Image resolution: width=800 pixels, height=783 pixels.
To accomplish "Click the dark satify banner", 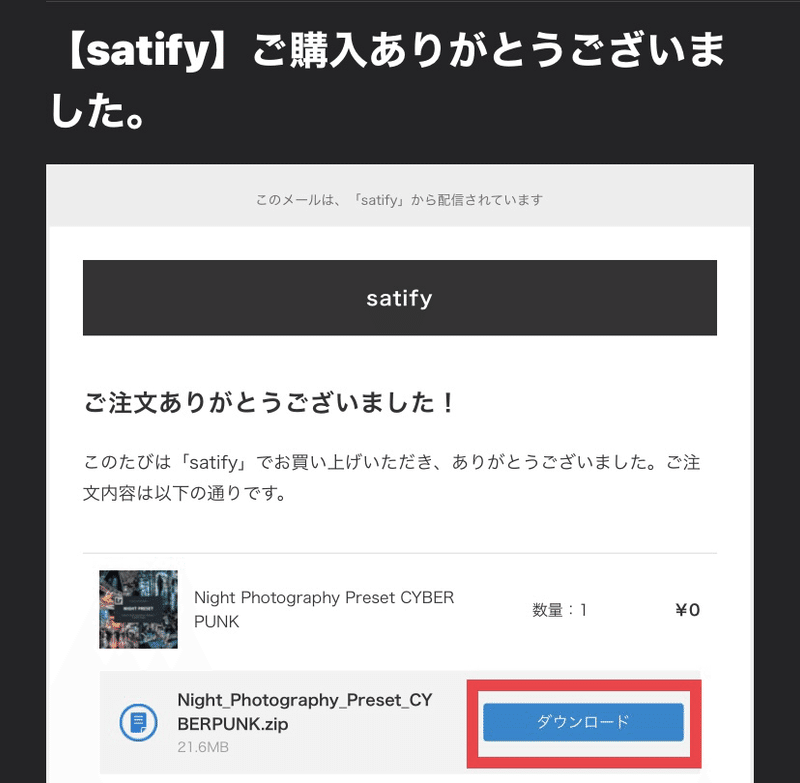I will [399, 298].
